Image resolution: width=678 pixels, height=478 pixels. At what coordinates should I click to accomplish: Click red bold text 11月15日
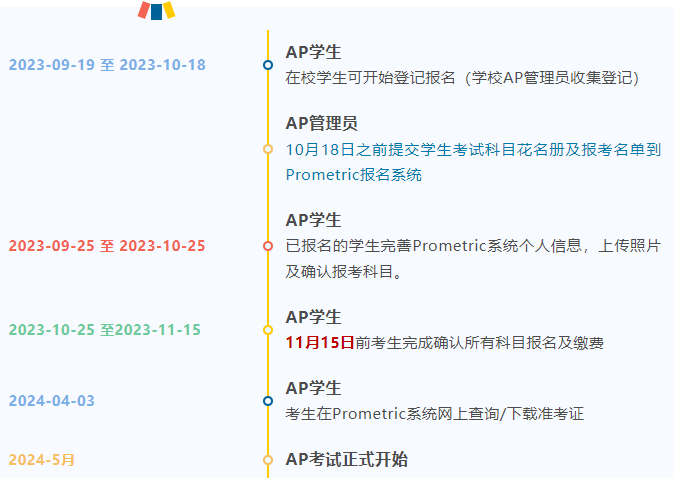(320, 343)
